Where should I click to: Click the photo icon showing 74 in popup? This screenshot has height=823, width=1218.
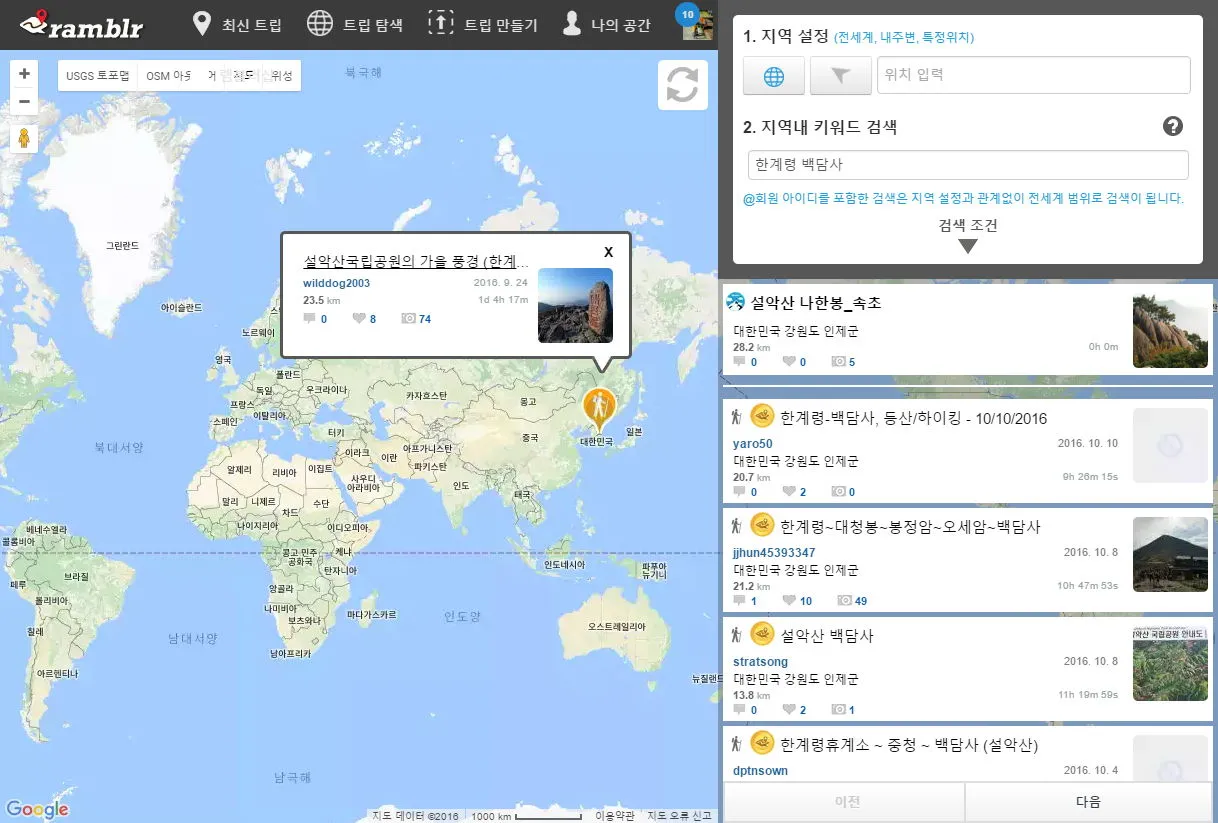(x=408, y=318)
